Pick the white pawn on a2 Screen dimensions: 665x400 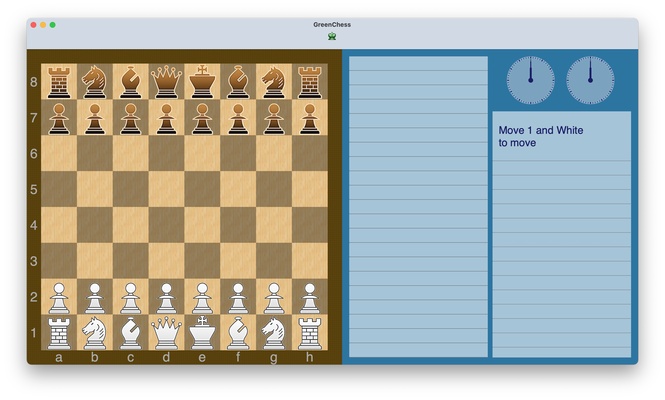click(x=59, y=298)
